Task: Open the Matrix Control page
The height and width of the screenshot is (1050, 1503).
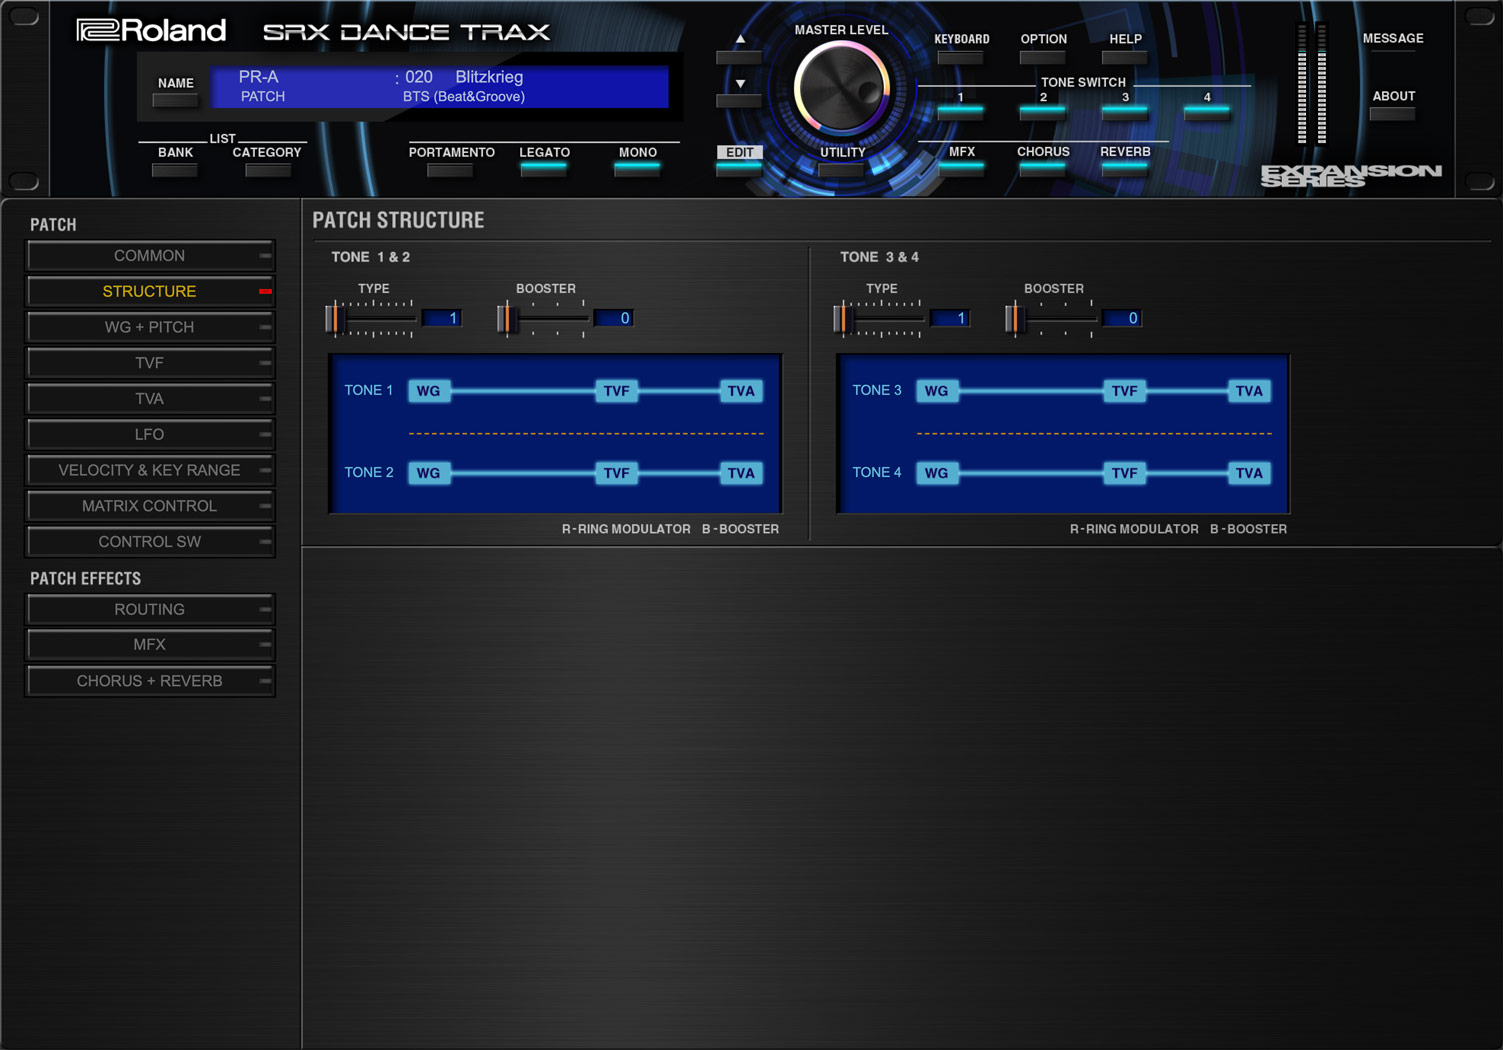Action: point(150,506)
